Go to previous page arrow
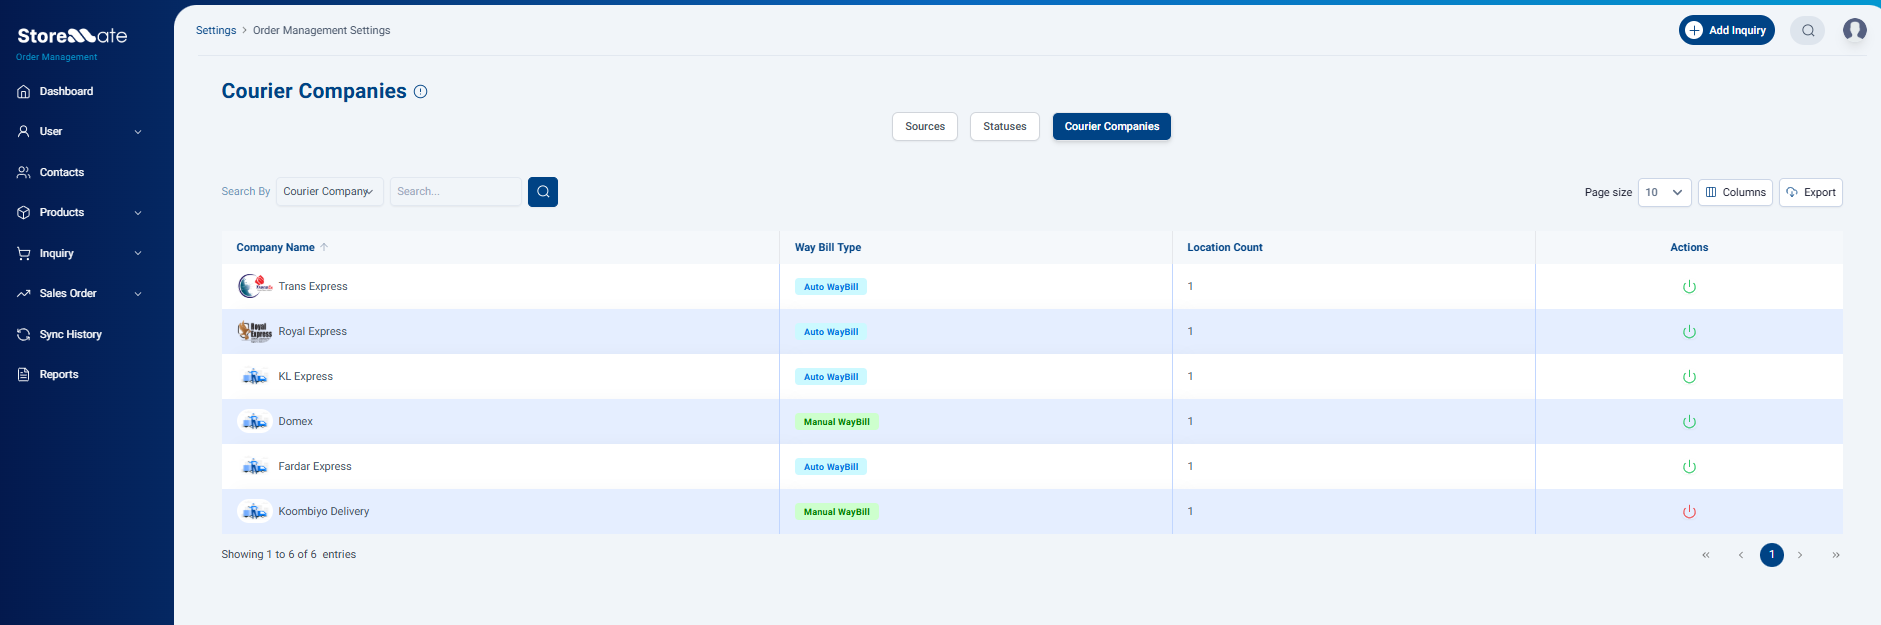The image size is (1881, 625). (1741, 555)
